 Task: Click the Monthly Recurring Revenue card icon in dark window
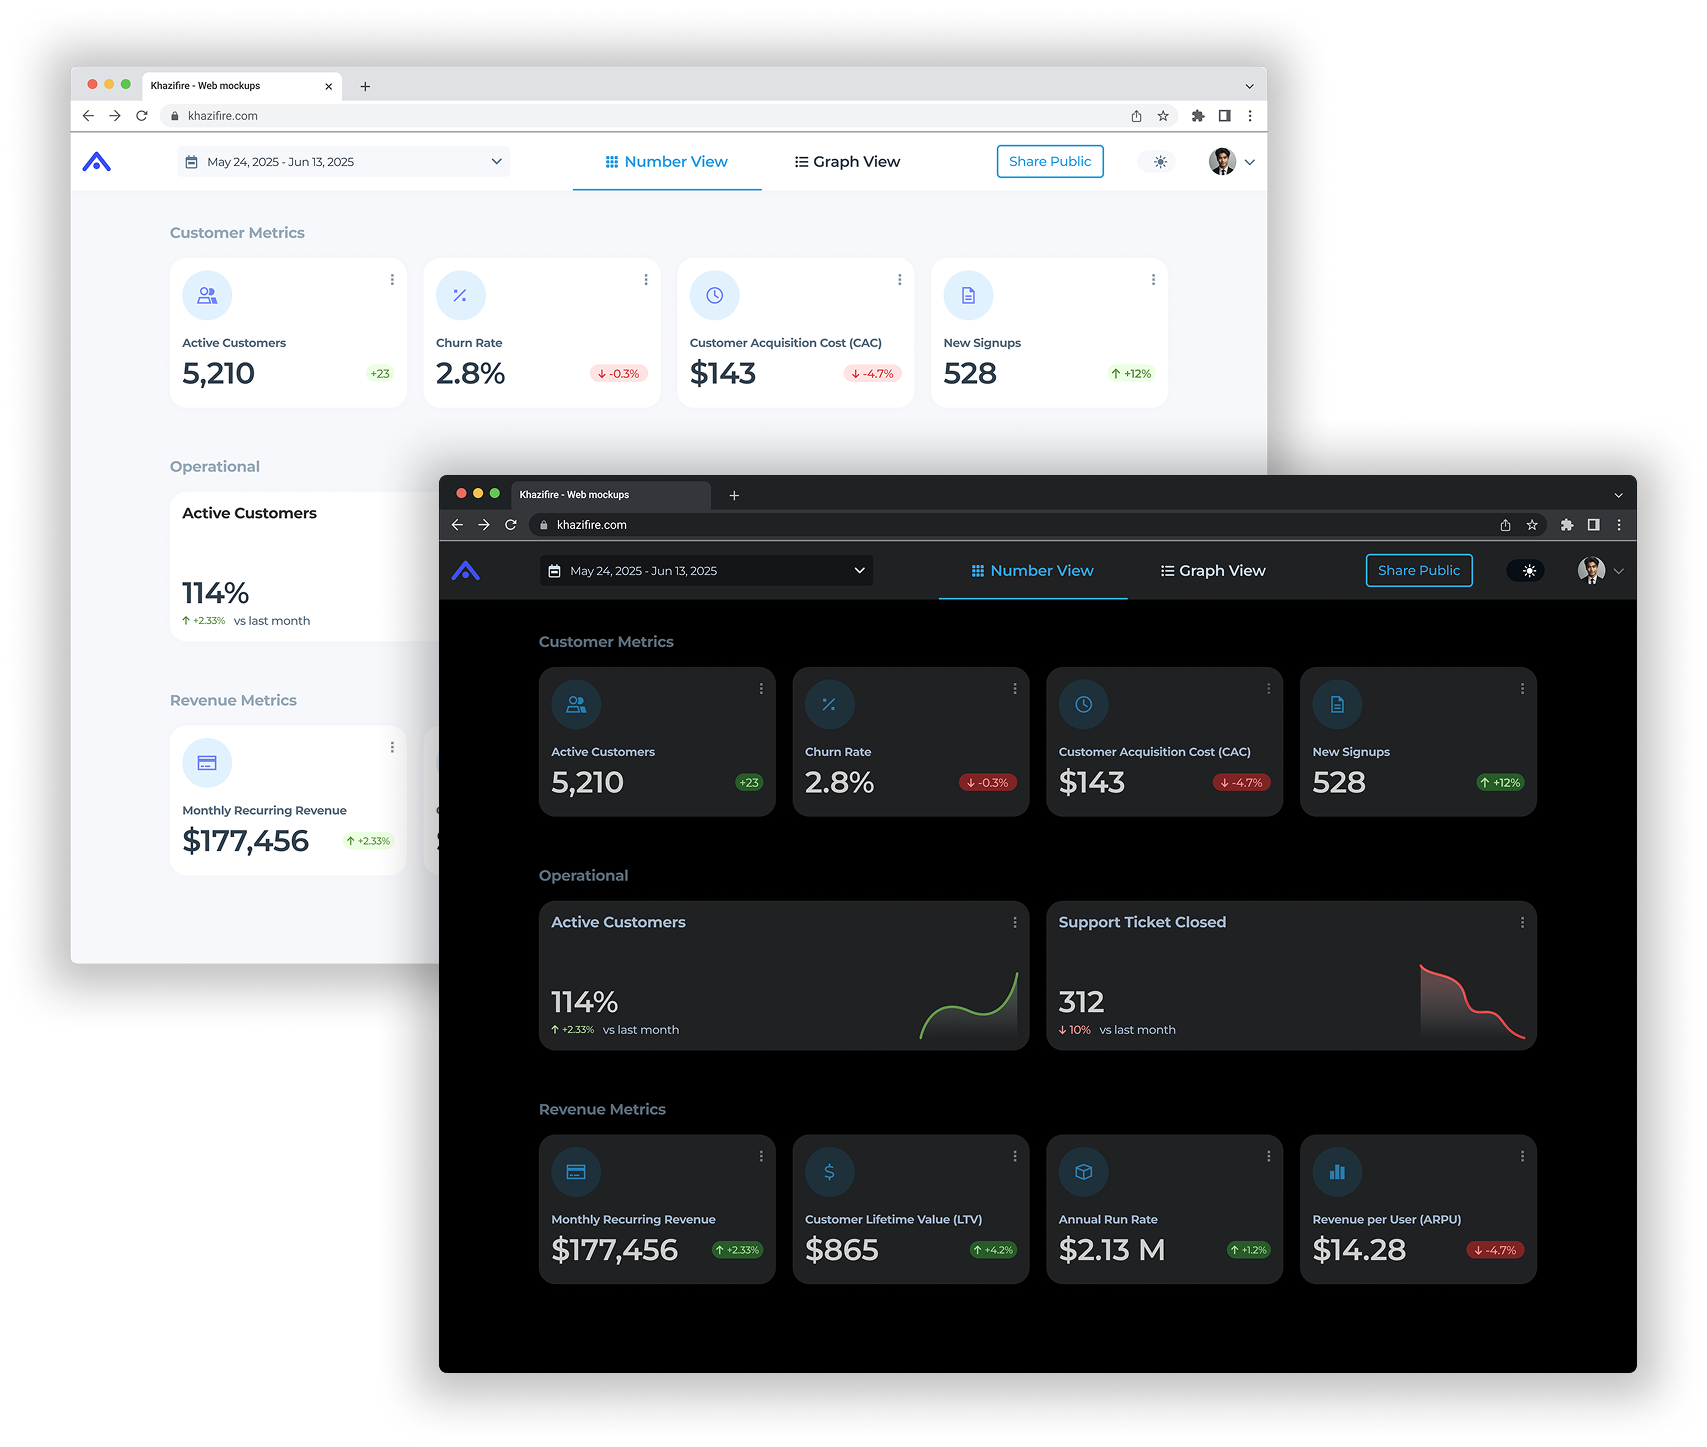pos(576,1172)
